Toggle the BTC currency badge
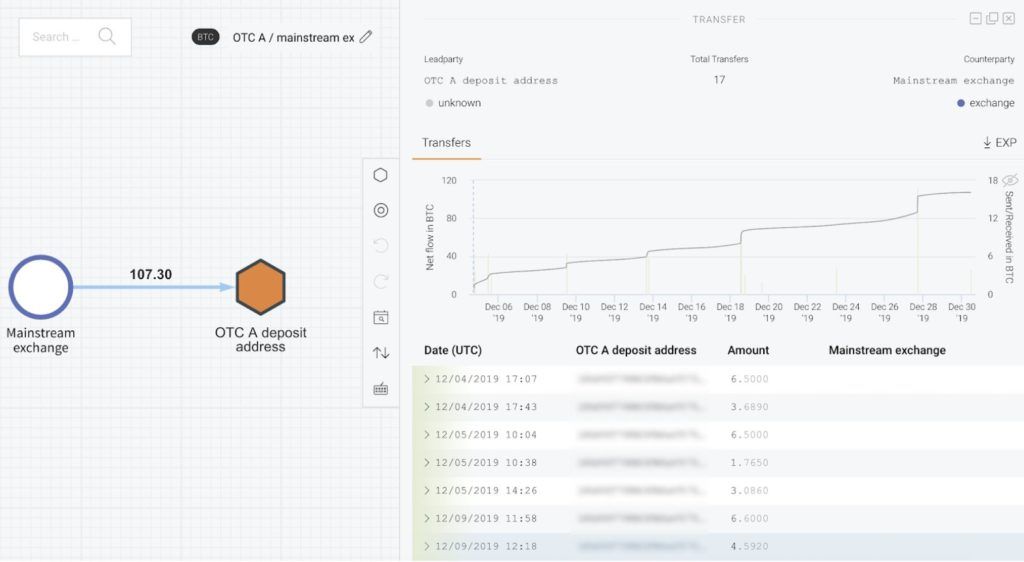The height and width of the screenshot is (562, 1024). pos(205,37)
